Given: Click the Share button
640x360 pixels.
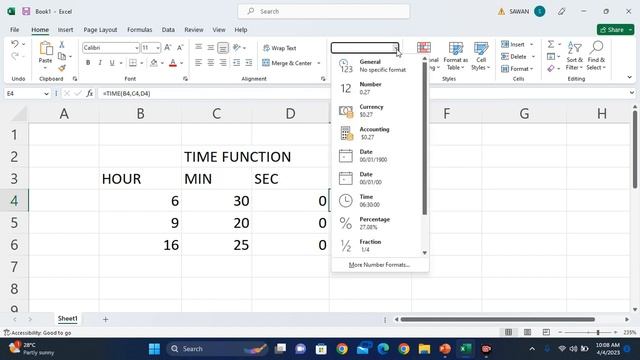Looking at the screenshot, I should pos(615,30).
